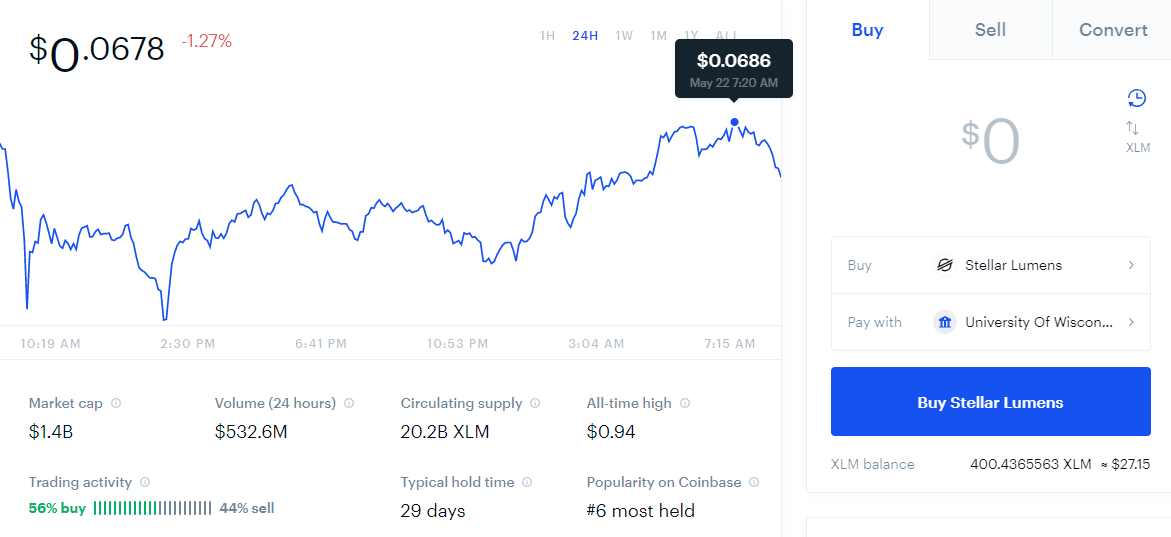The width and height of the screenshot is (1171, 537).
Task: Click the $0 amount input field
Action: pos(990,142)
